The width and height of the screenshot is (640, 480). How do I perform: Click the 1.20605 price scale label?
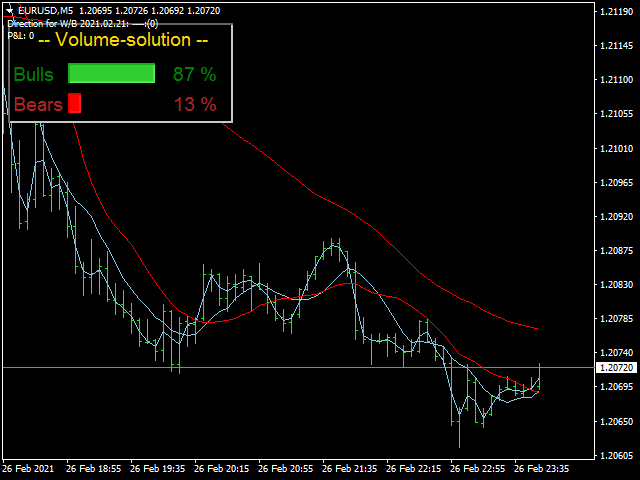tap(616, 455)
